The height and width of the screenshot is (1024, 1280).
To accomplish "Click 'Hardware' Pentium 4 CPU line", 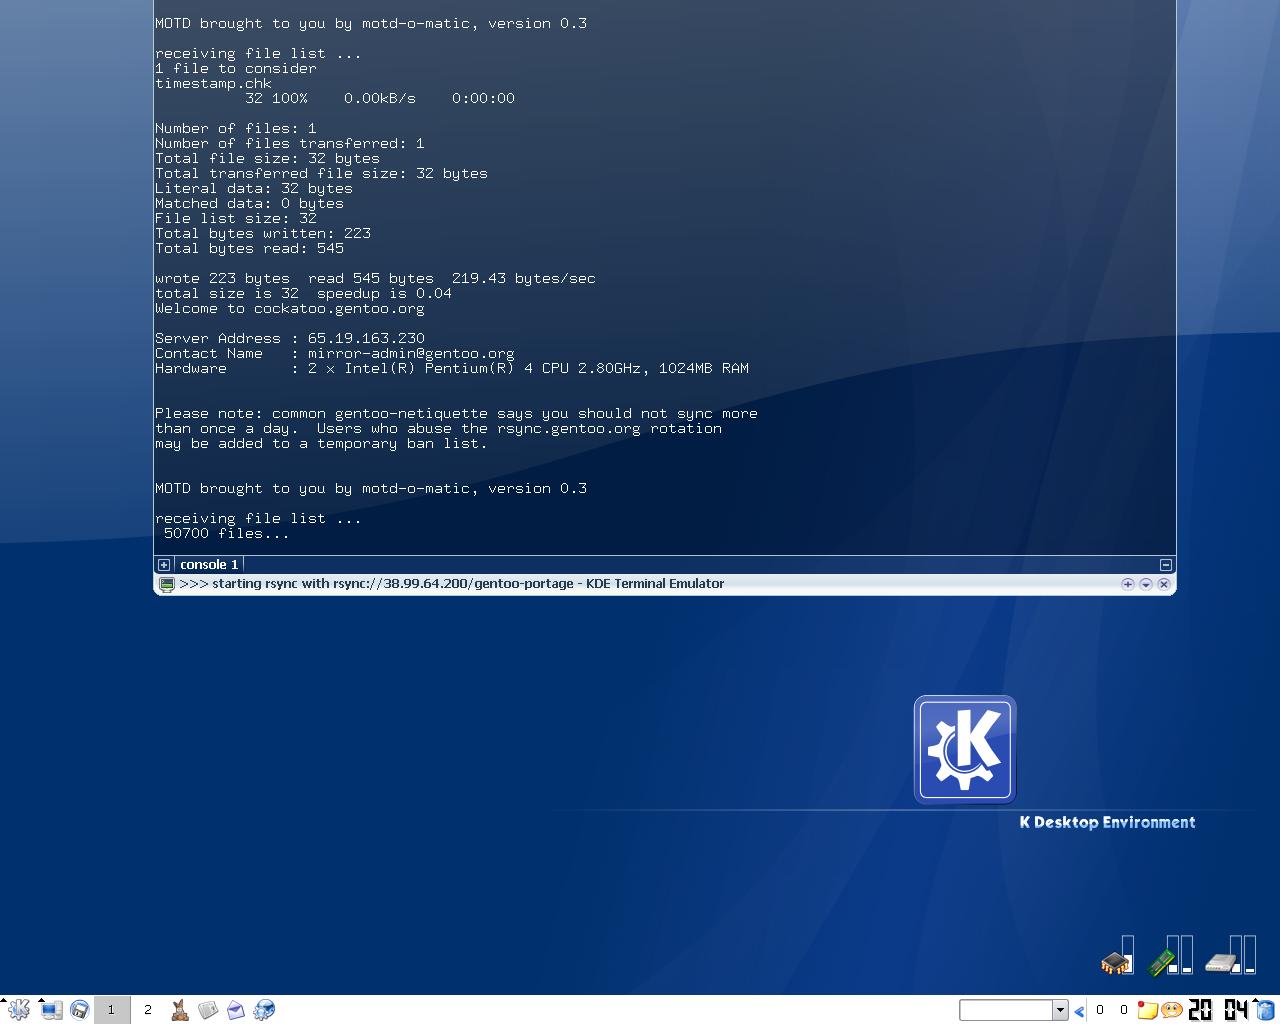I will 452,369.
